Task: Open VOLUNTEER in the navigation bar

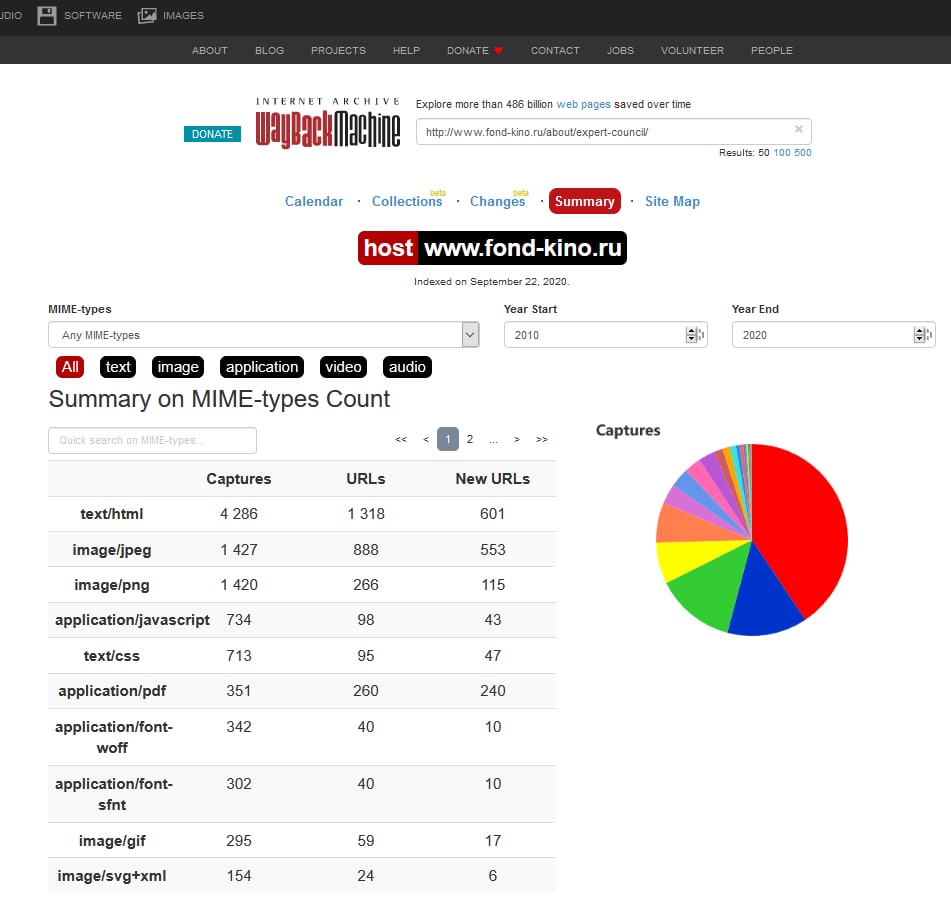Action: 692,50
